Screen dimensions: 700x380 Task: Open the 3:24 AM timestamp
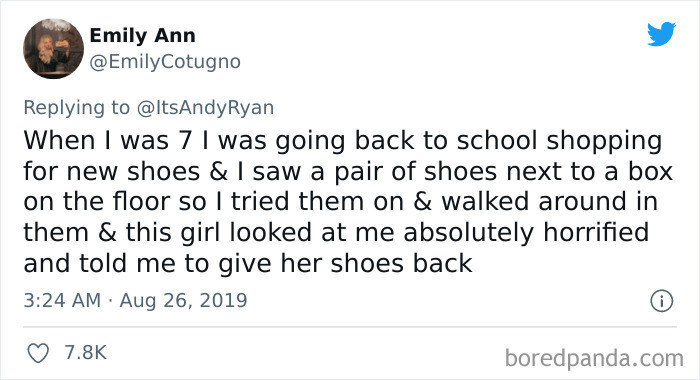[62, 300]
